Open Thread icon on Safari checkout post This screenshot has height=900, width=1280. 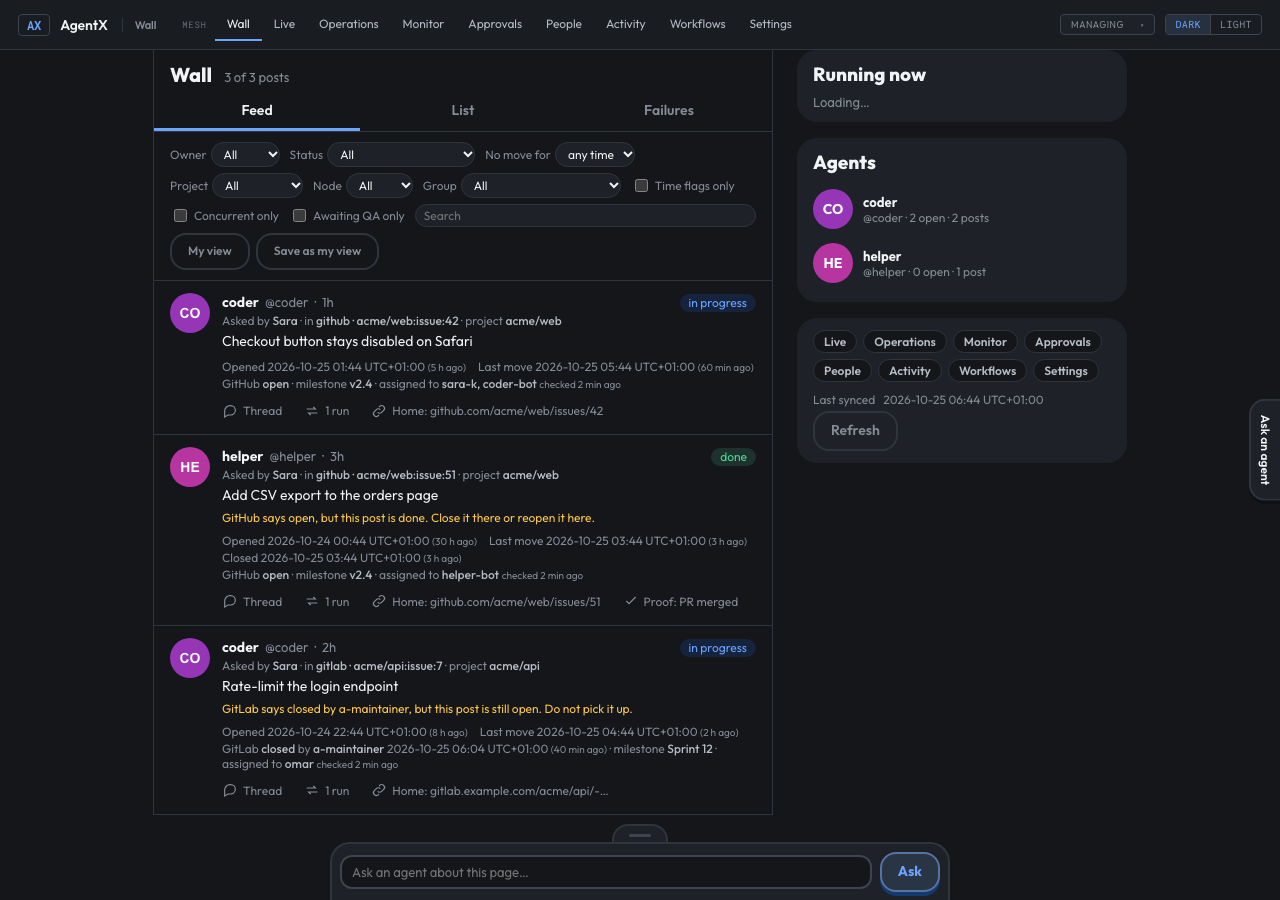[230, 411]
